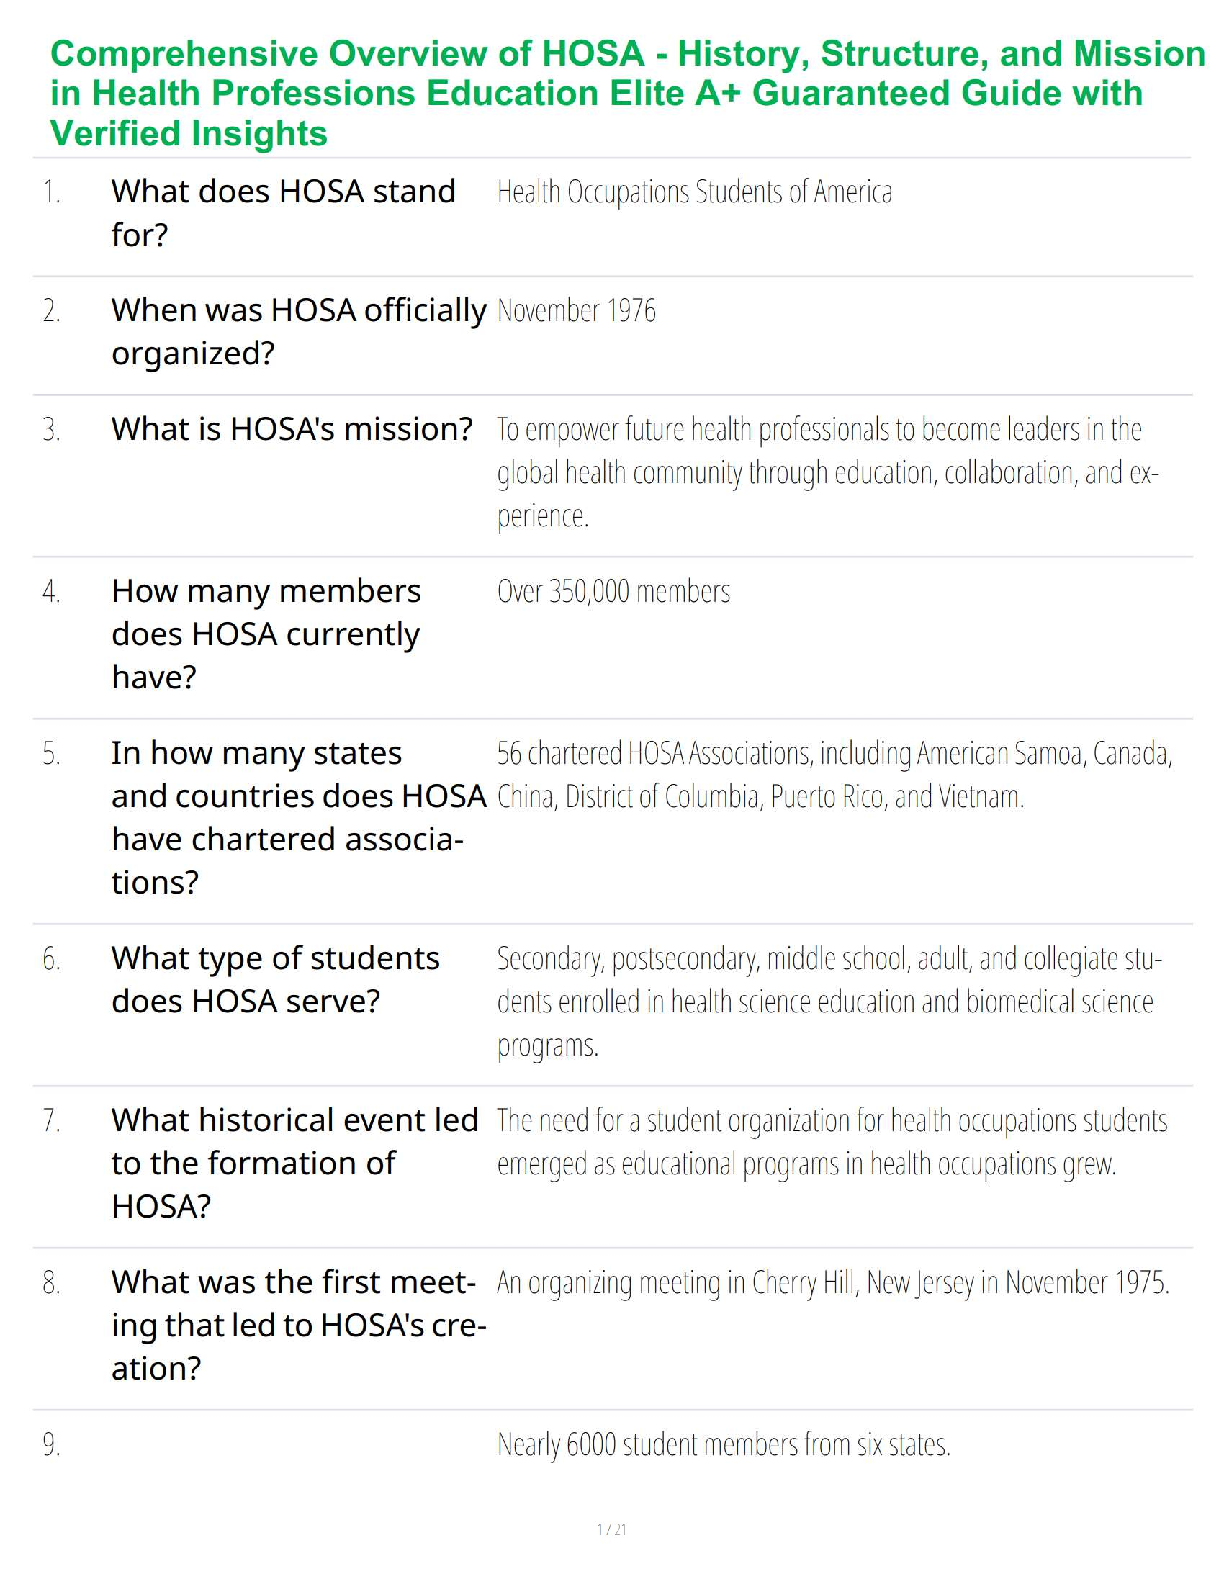Click the answer starting "The need for a student organization"
1224x1584 pixels.
[831, 1142]
